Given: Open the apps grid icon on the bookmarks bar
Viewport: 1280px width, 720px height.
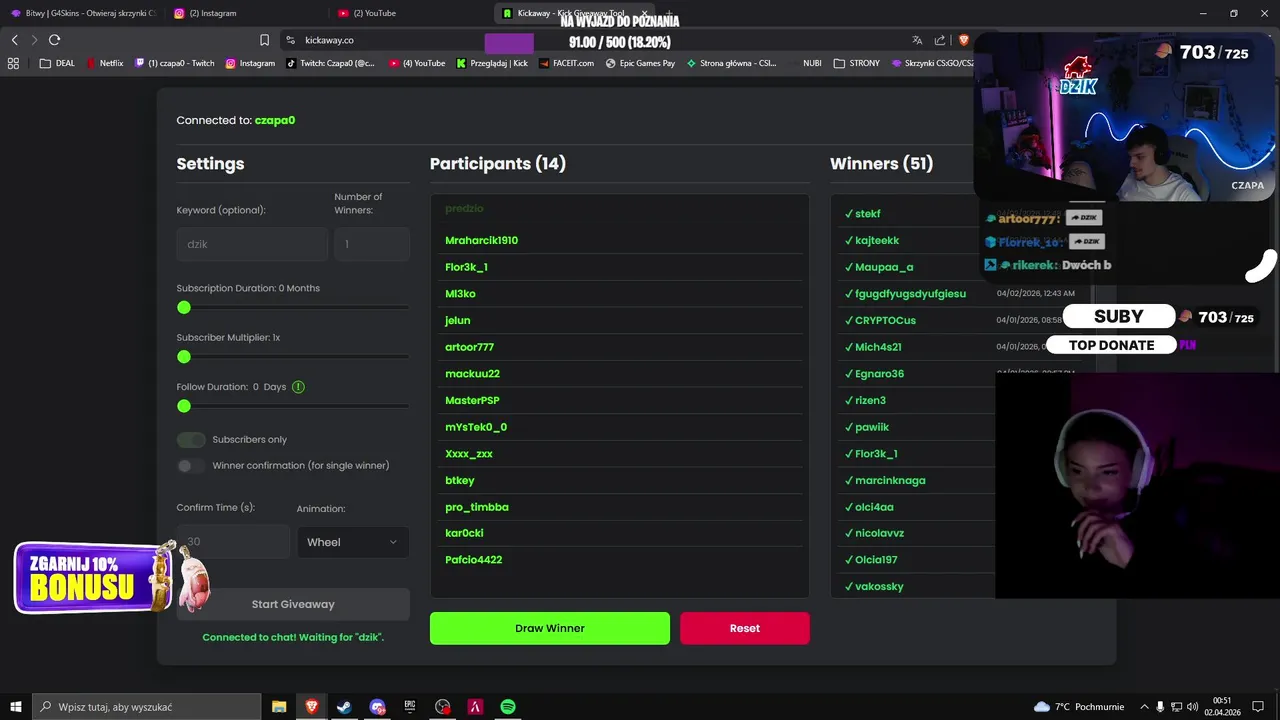Looking at the screenshot, I should [13, 63].
